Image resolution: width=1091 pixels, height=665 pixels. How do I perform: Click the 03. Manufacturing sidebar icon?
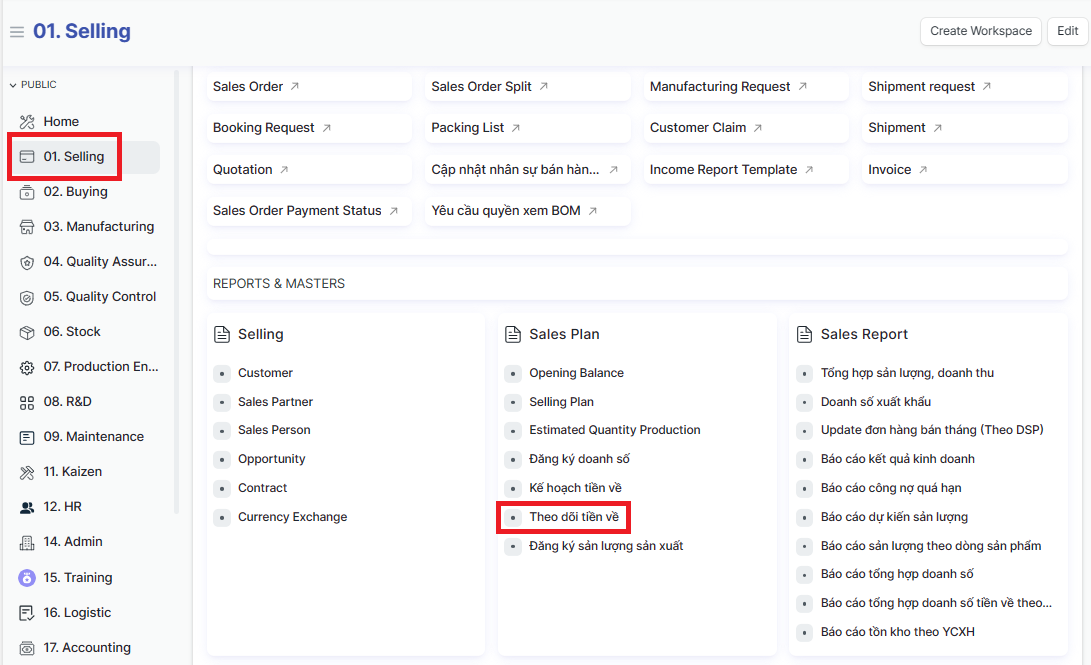point(27,227)
